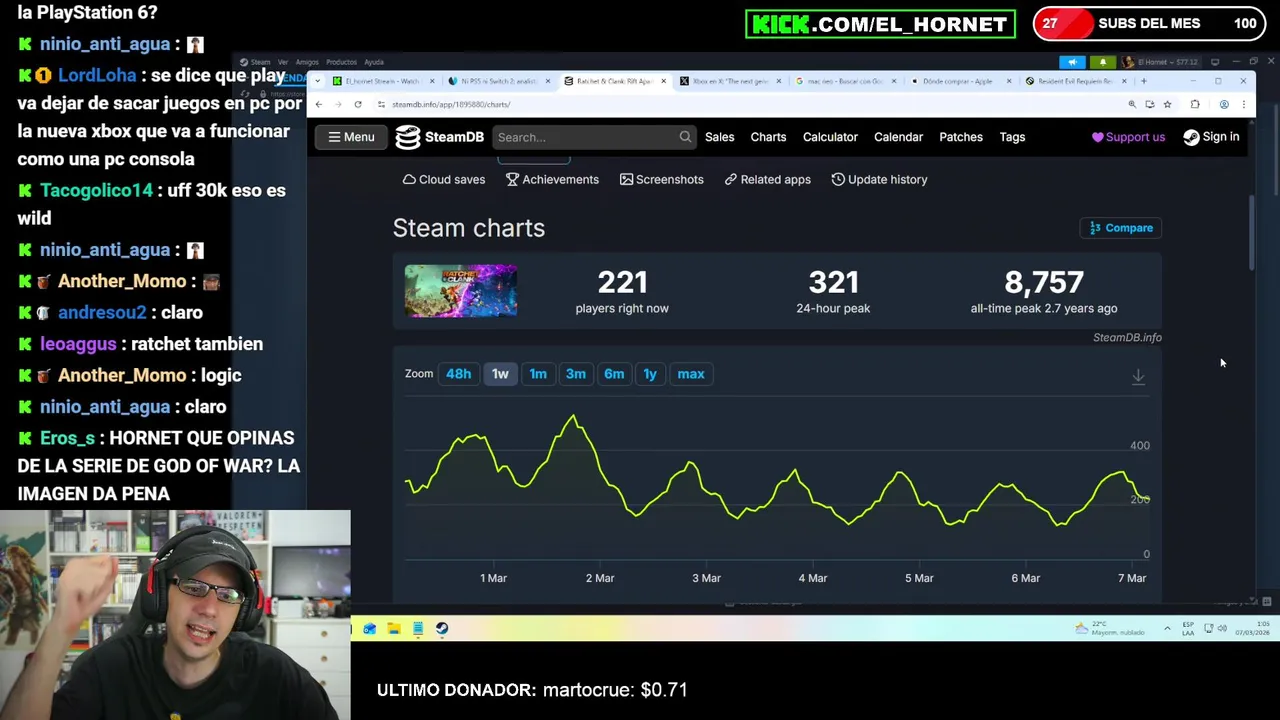Open the Tags page
Image resolution: width=1280 pixels, height=720 pixels.
tap(1012, 137)
